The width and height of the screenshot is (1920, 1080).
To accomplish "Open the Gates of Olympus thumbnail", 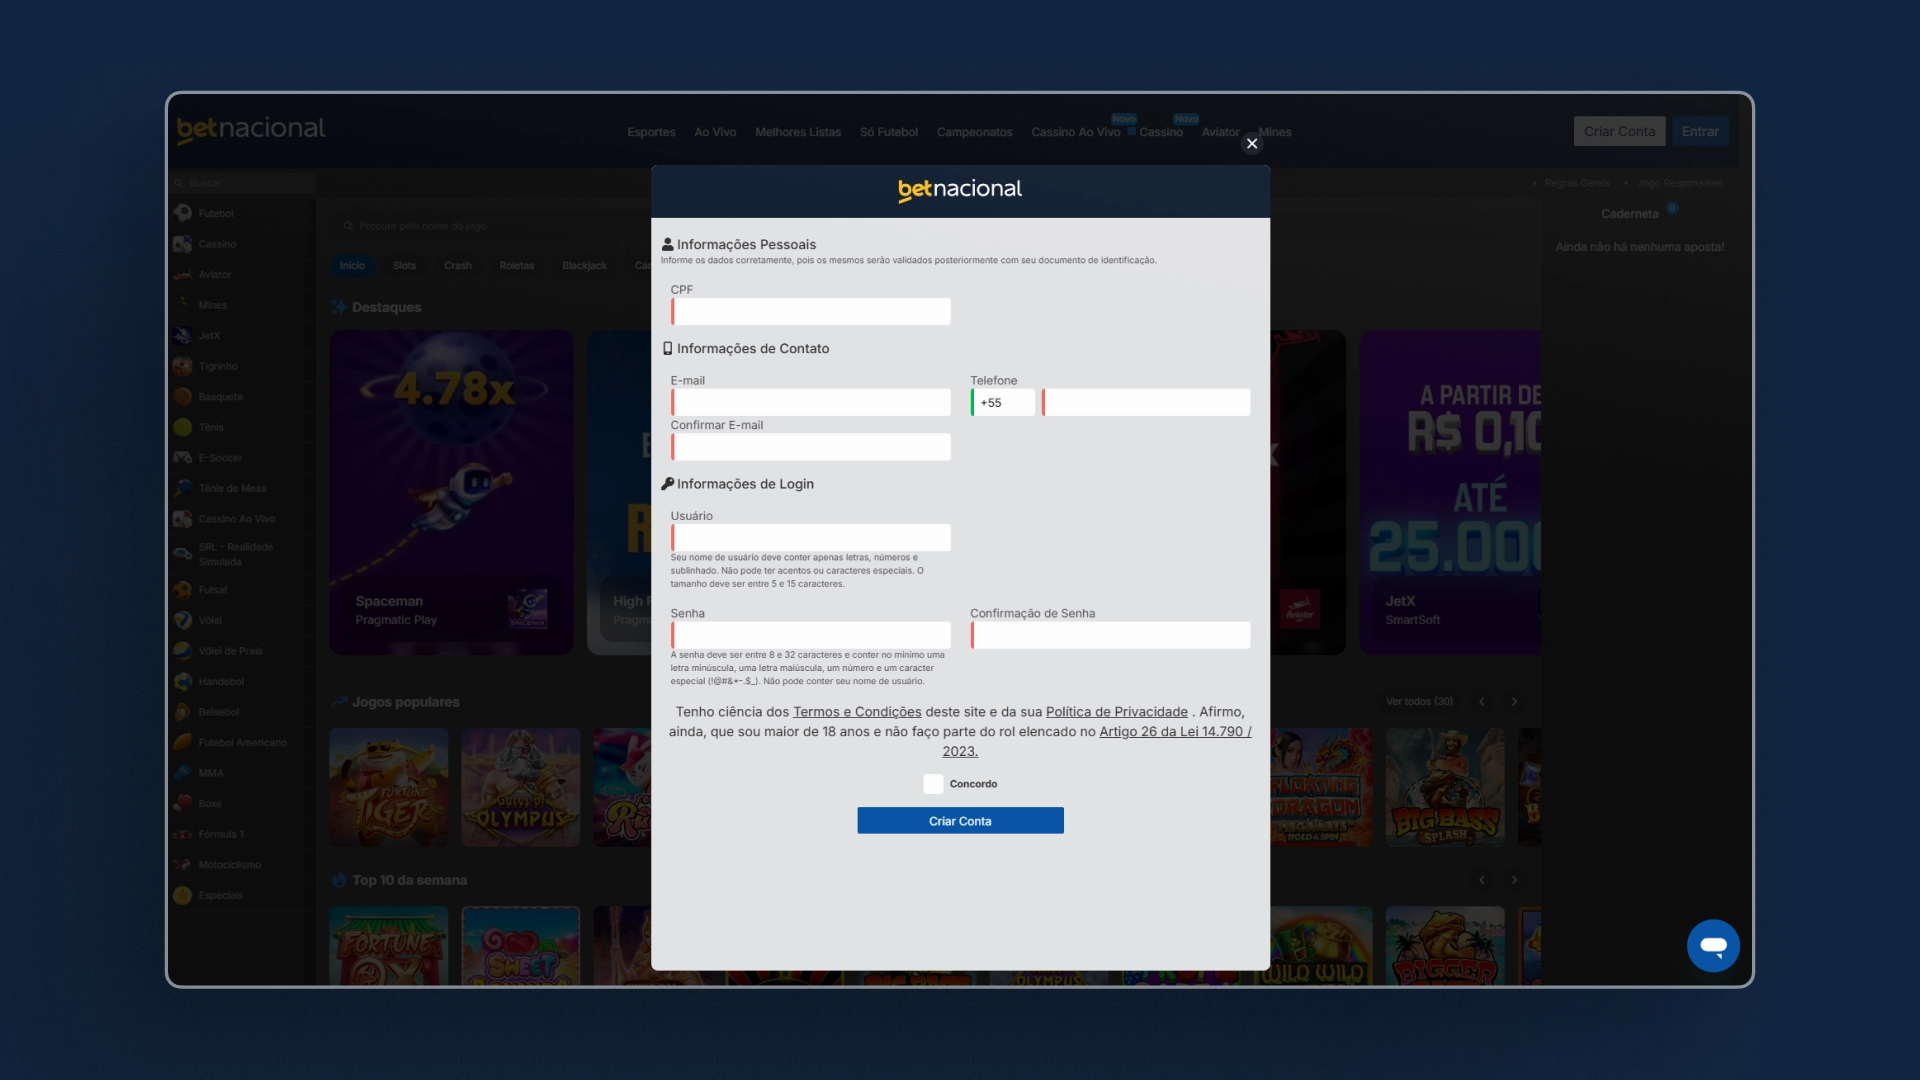I will click(x=521, y=787).
